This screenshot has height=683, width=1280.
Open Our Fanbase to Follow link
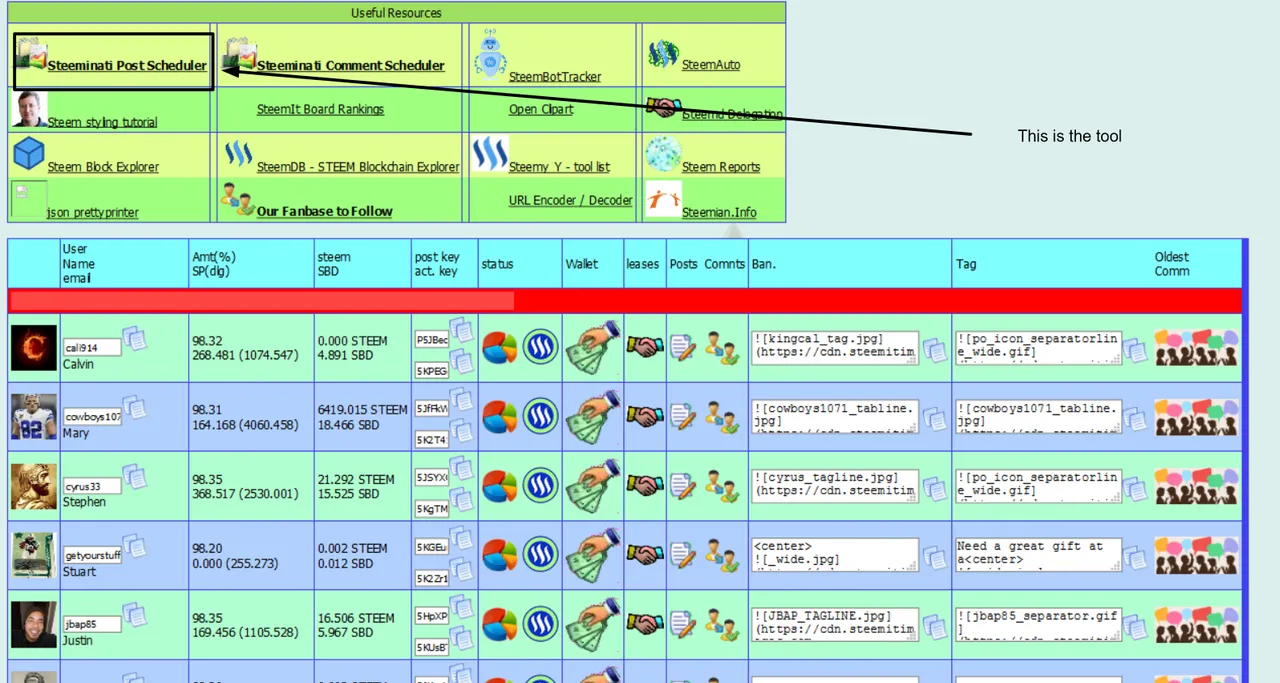tap(325, 211)
